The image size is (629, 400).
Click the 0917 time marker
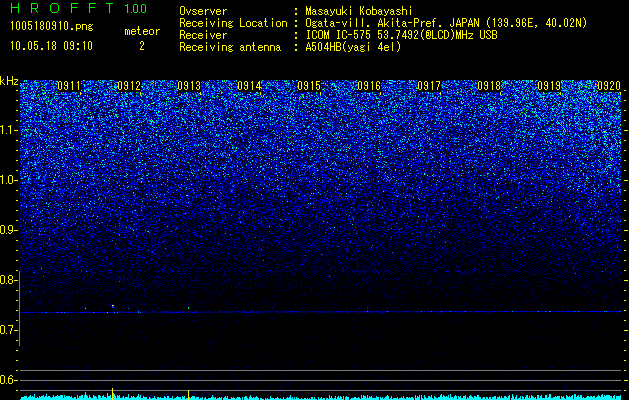click(x=429, y=86)
